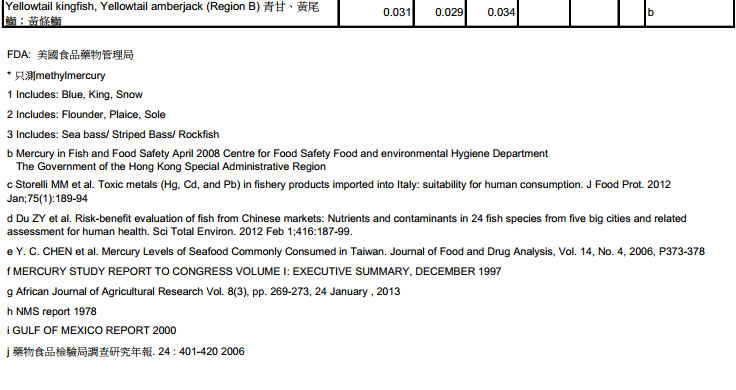Select the value 0.034 in the table
This screenshot has width=736, height=390.
(x=501, y=13)
